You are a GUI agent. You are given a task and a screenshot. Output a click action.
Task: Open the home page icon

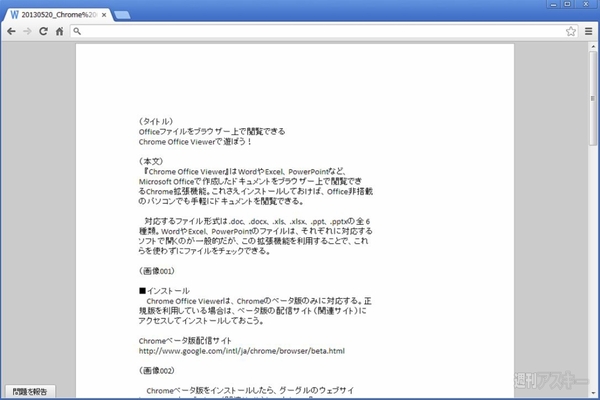pyautogui.click(x=59, y=31)
